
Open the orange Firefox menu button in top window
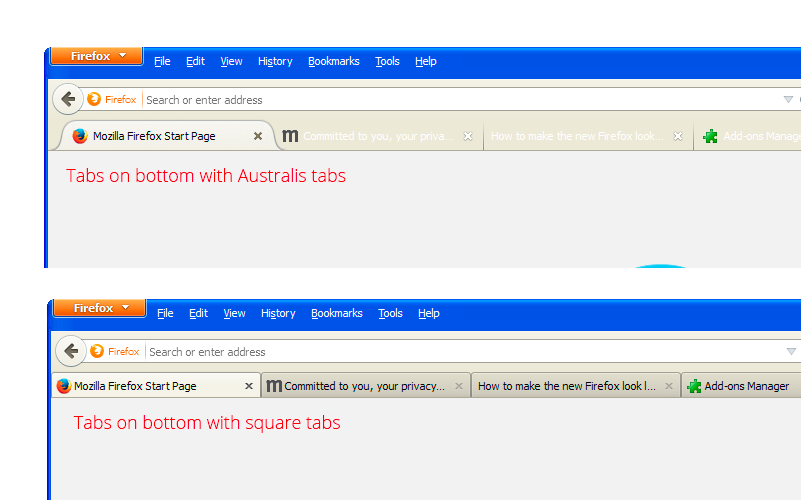(97, 56)
